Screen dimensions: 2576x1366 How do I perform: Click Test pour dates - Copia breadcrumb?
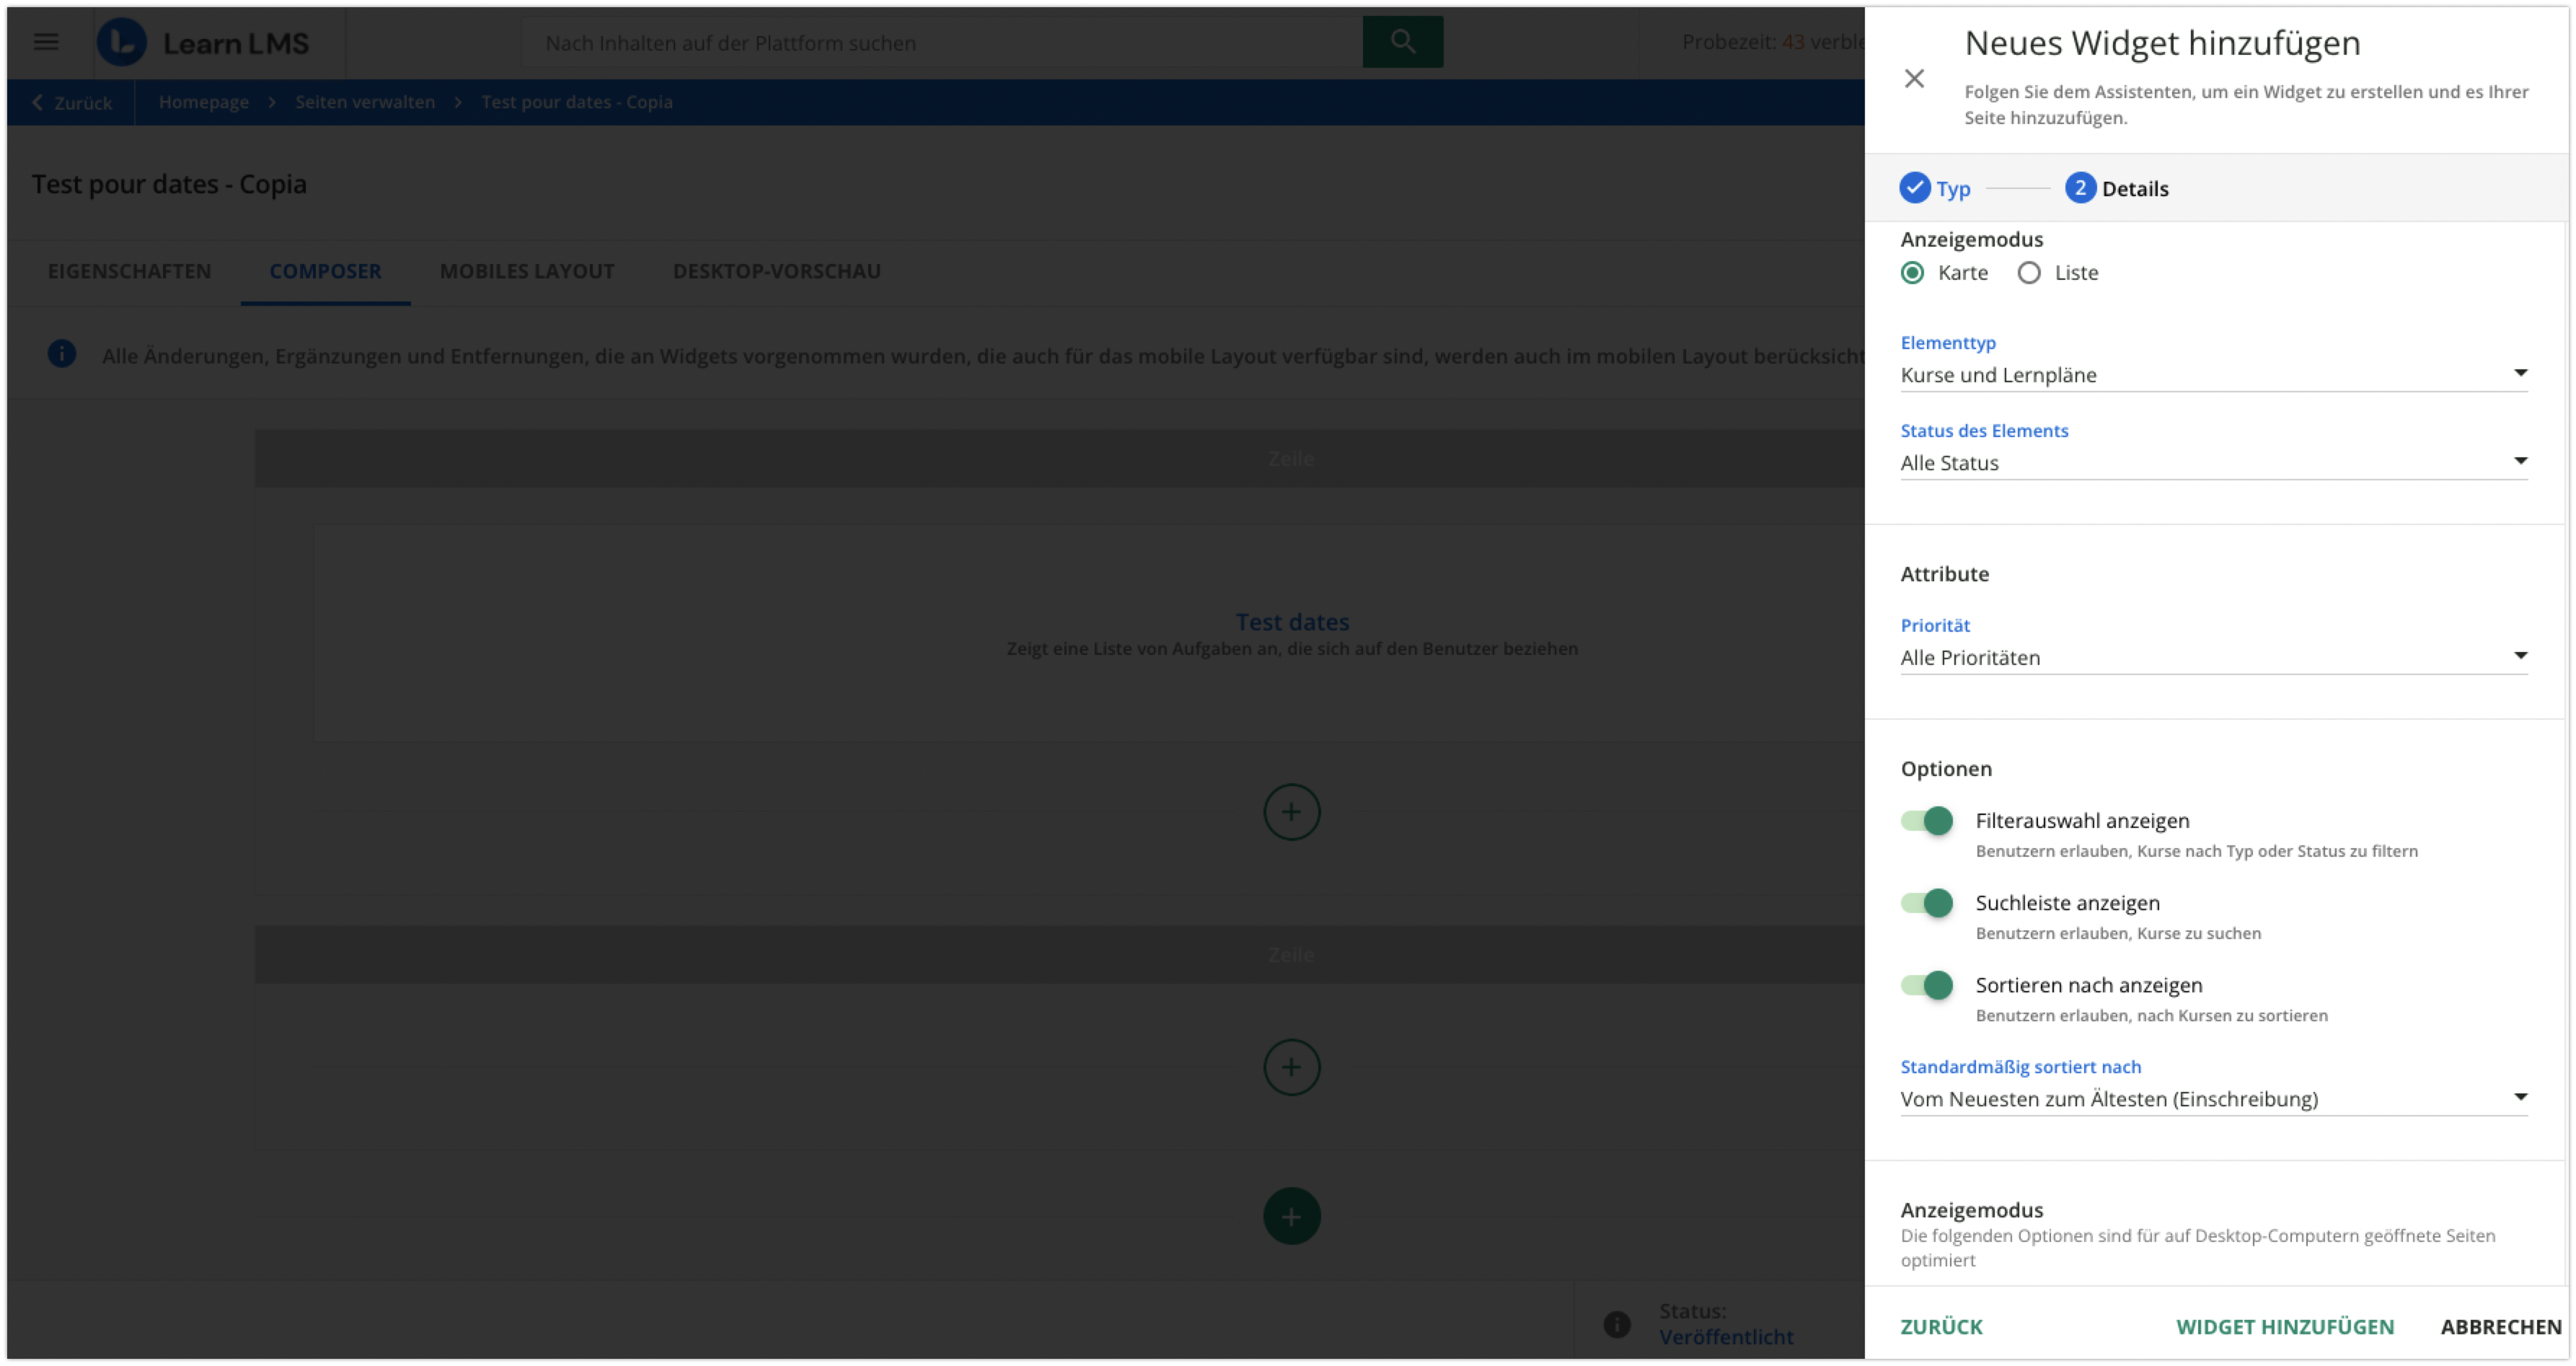[576, 102]
